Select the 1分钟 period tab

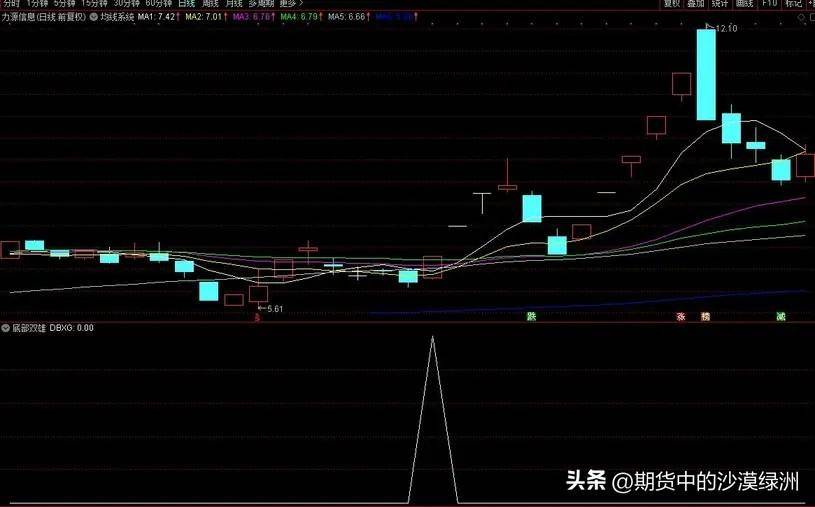37,3
